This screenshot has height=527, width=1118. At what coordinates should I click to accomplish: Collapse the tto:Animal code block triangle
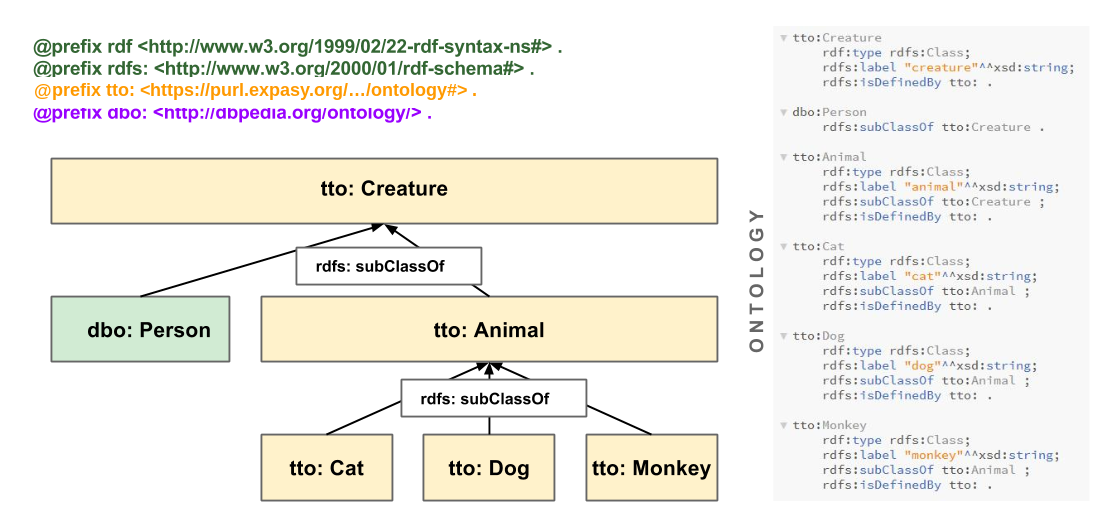[x=784, y=157]
